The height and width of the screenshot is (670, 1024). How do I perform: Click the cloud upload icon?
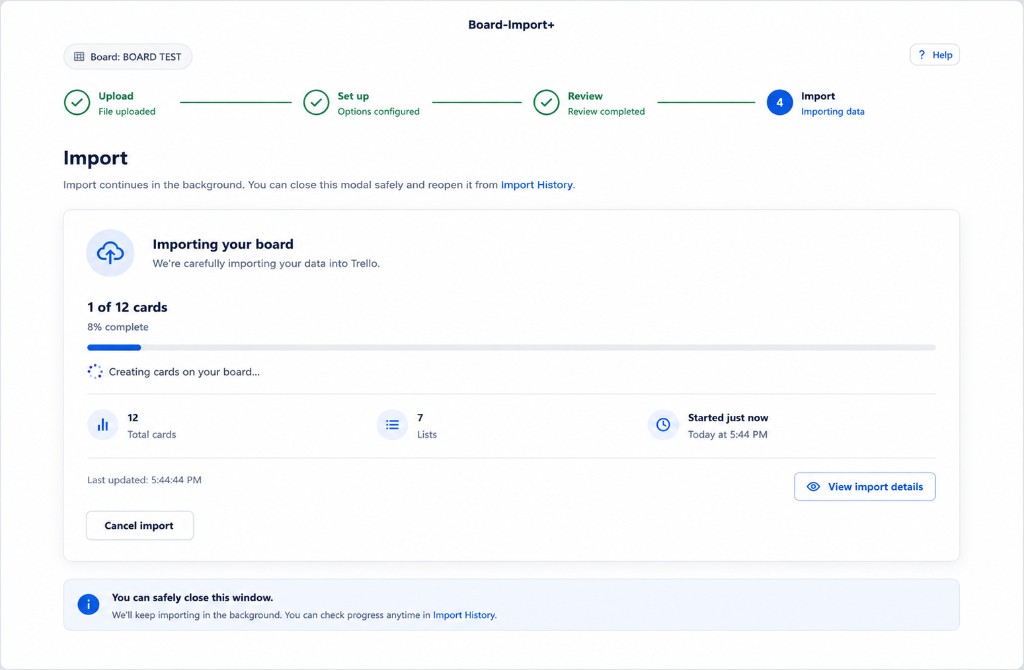[x=110, y=253]
